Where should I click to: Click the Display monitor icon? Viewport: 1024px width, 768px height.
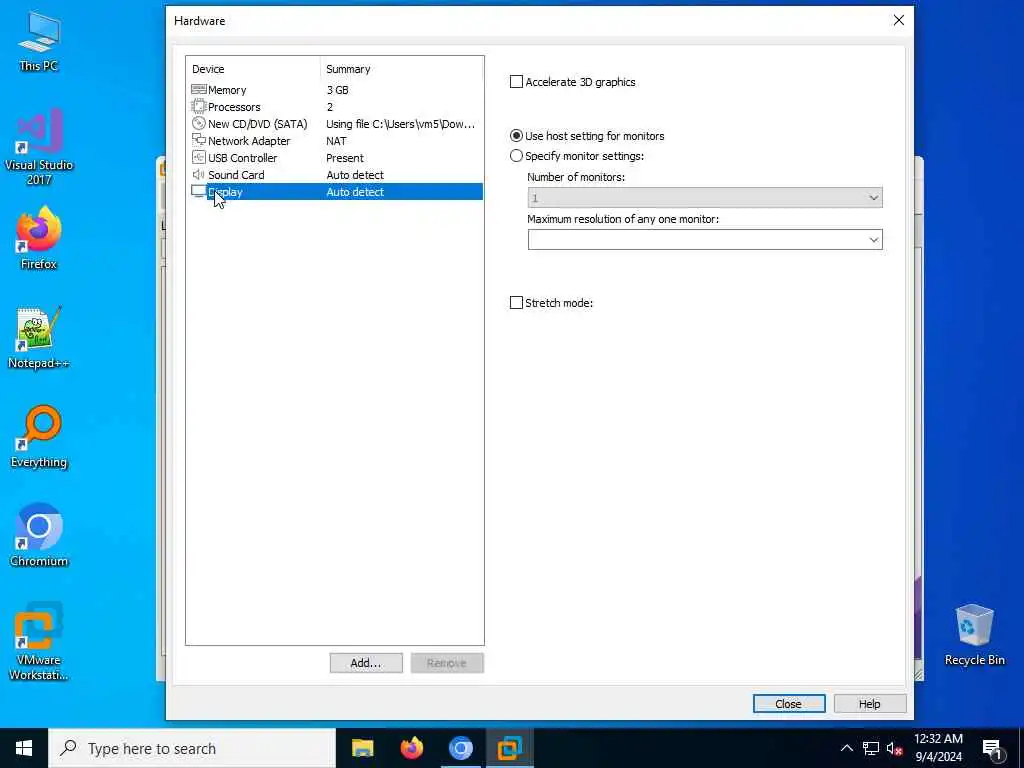coord(199,191)
